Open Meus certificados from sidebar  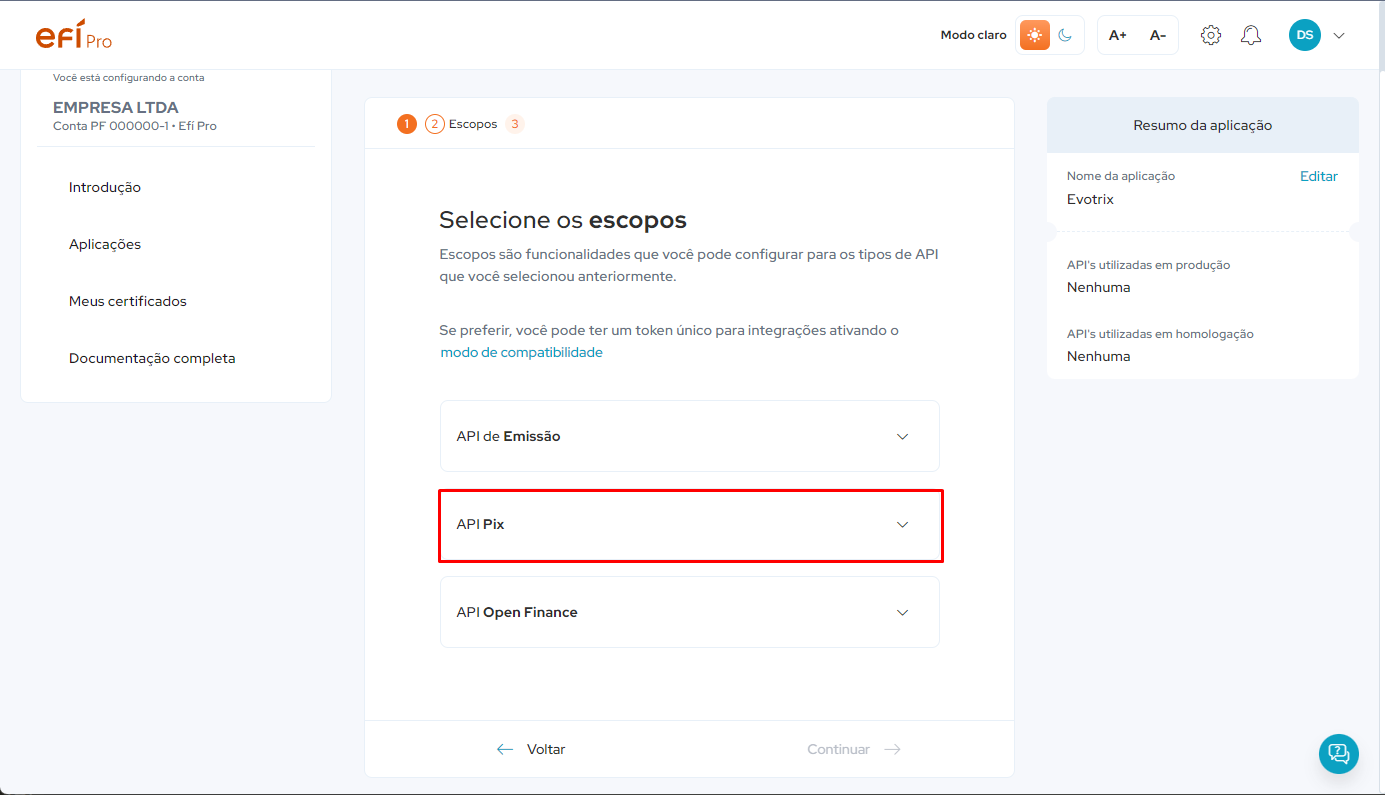(126, 300)
